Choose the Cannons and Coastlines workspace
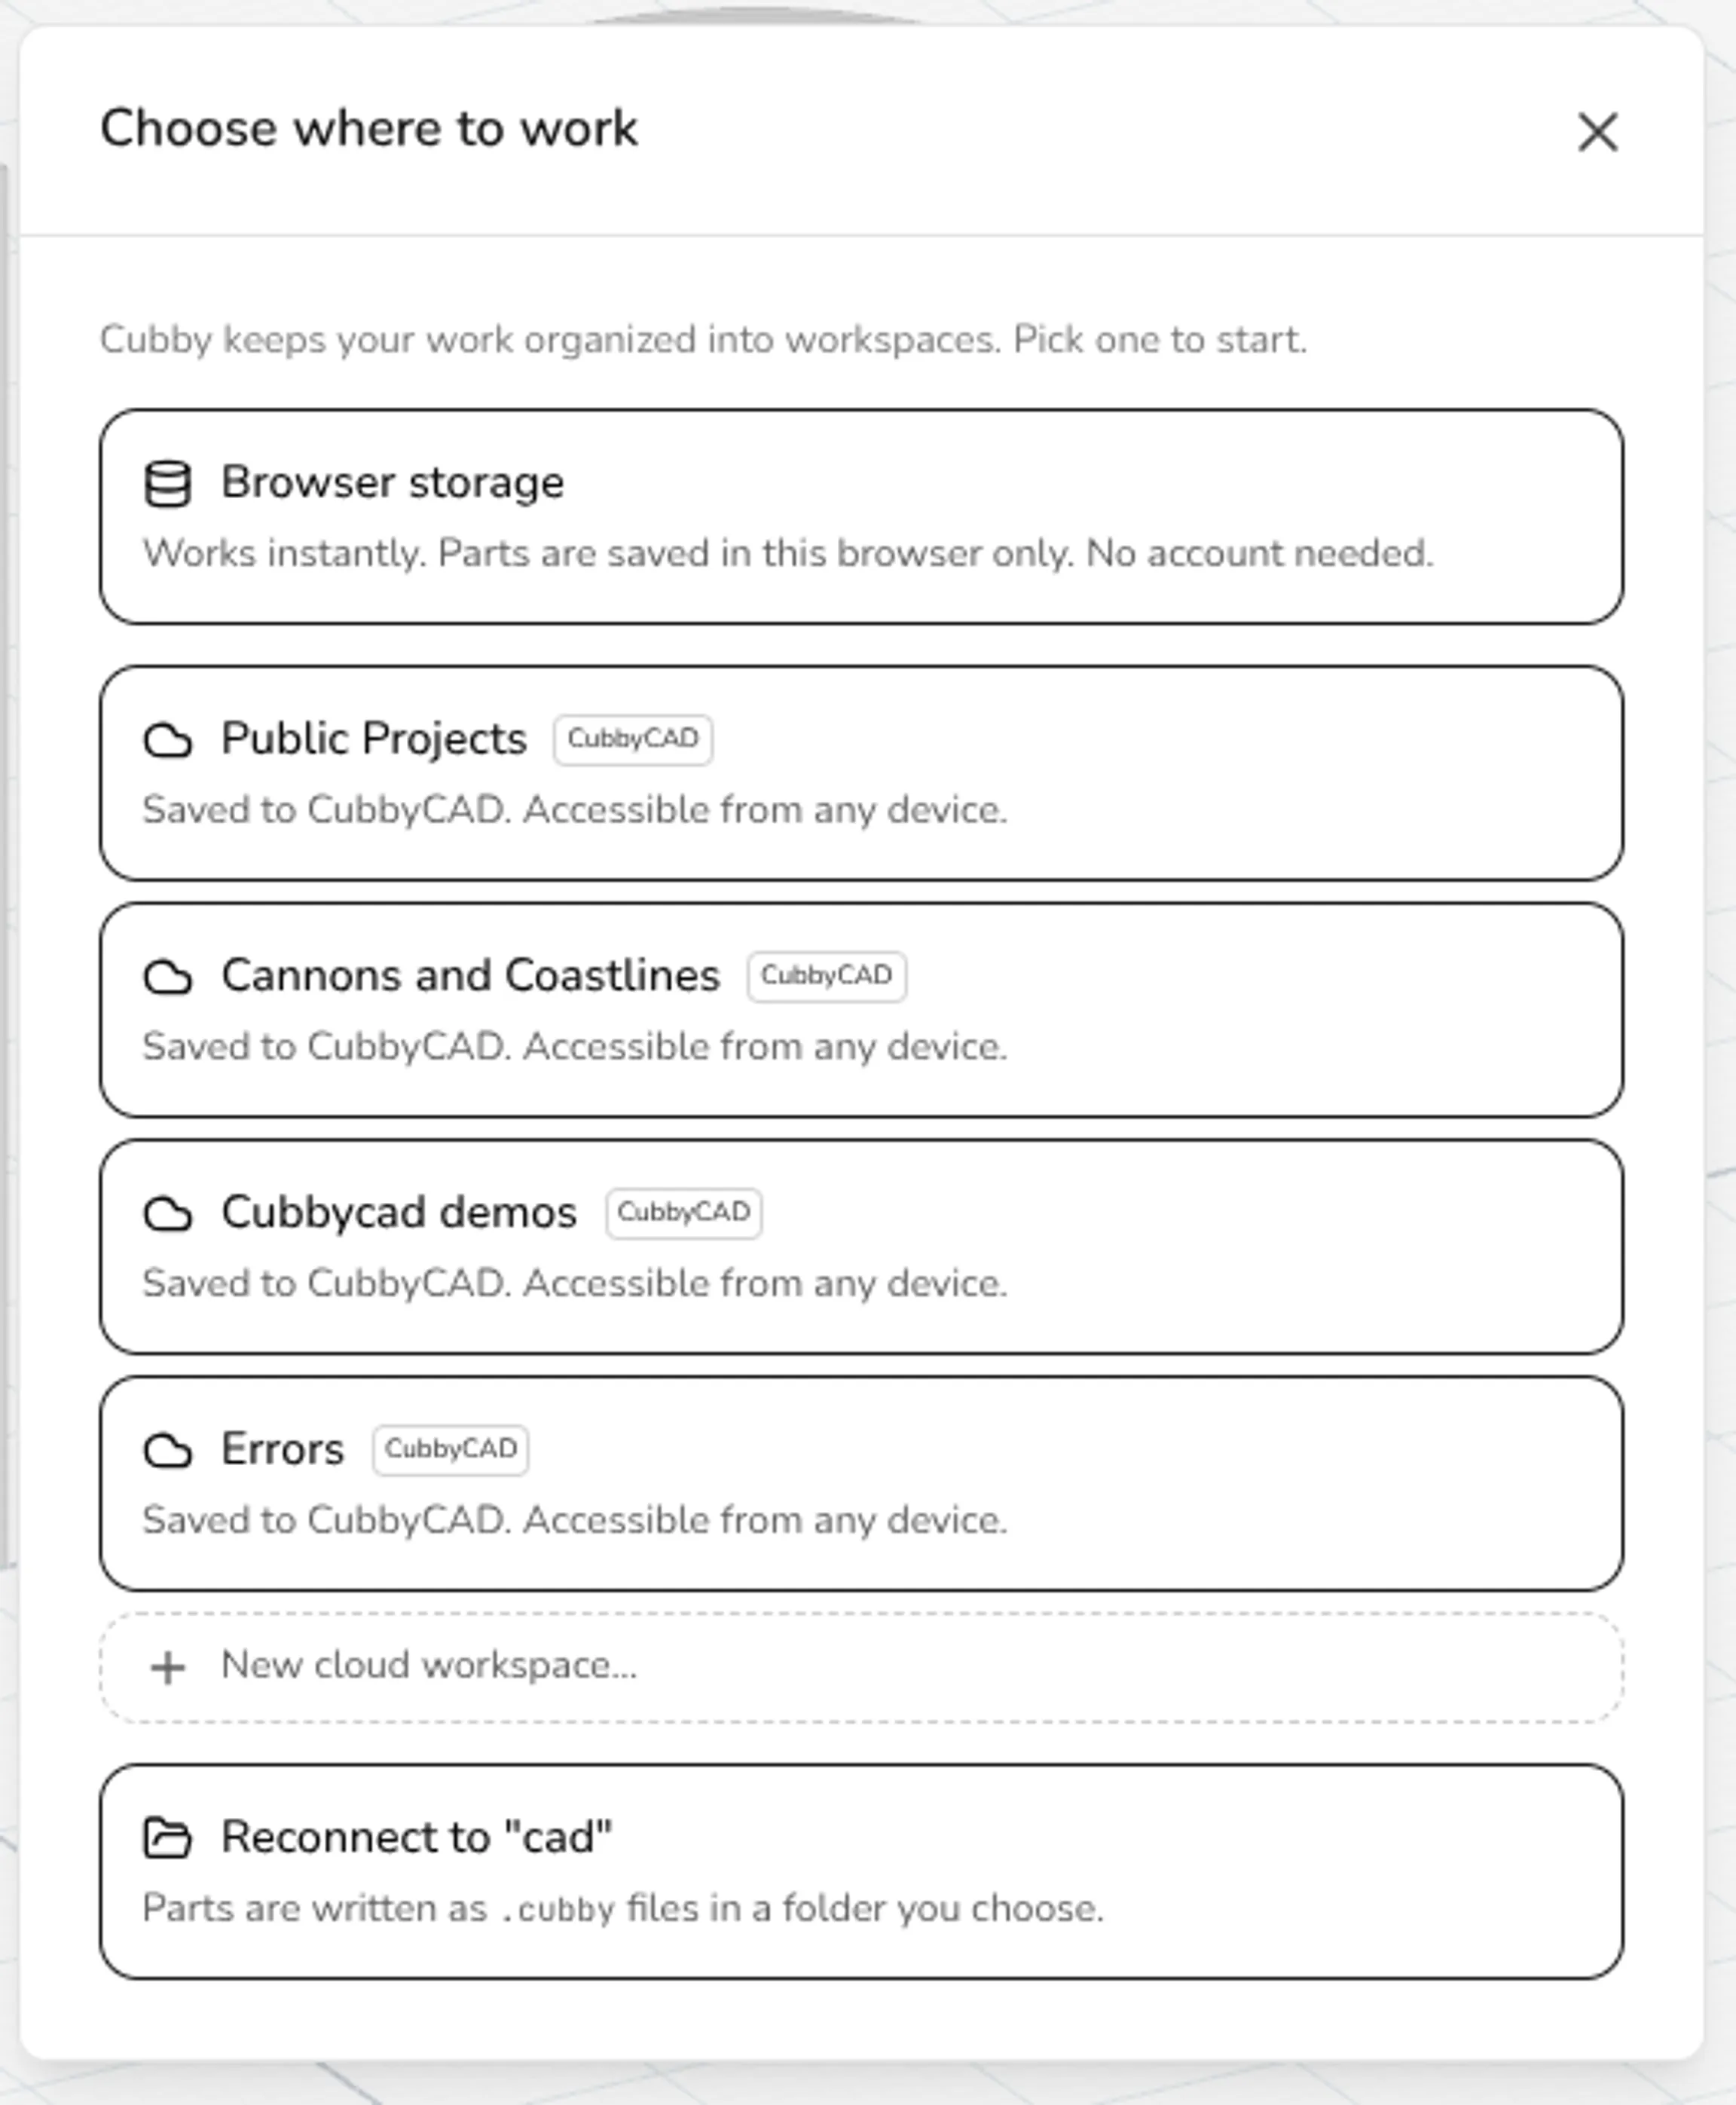 (x=861, y=1010)
